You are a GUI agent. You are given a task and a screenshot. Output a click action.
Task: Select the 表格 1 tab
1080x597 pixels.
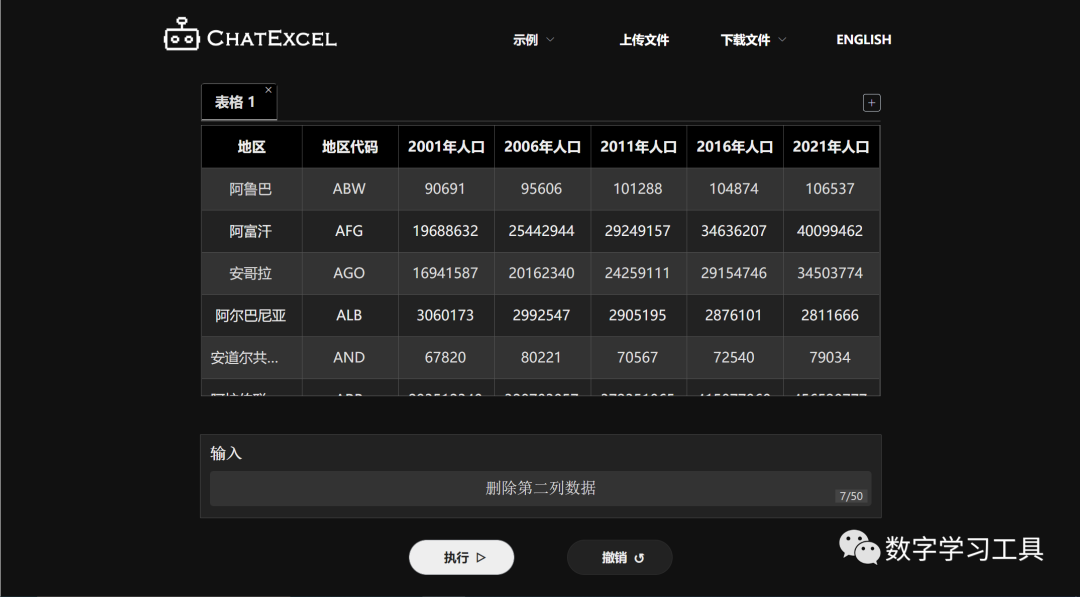pyautogui.click(x=235, y=102)
